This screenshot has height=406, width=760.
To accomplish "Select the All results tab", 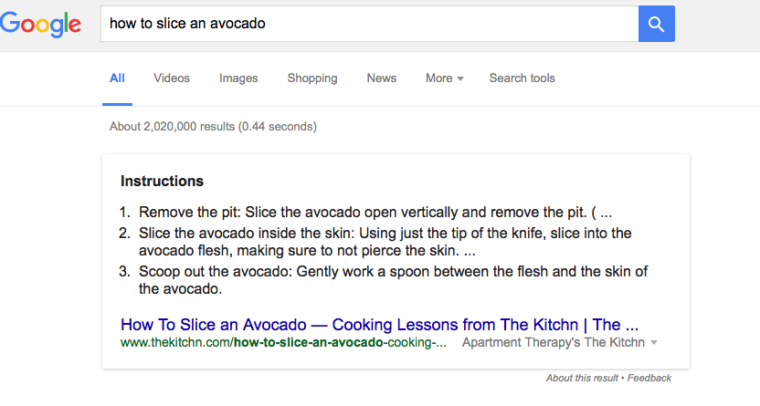I will [117, 78].
